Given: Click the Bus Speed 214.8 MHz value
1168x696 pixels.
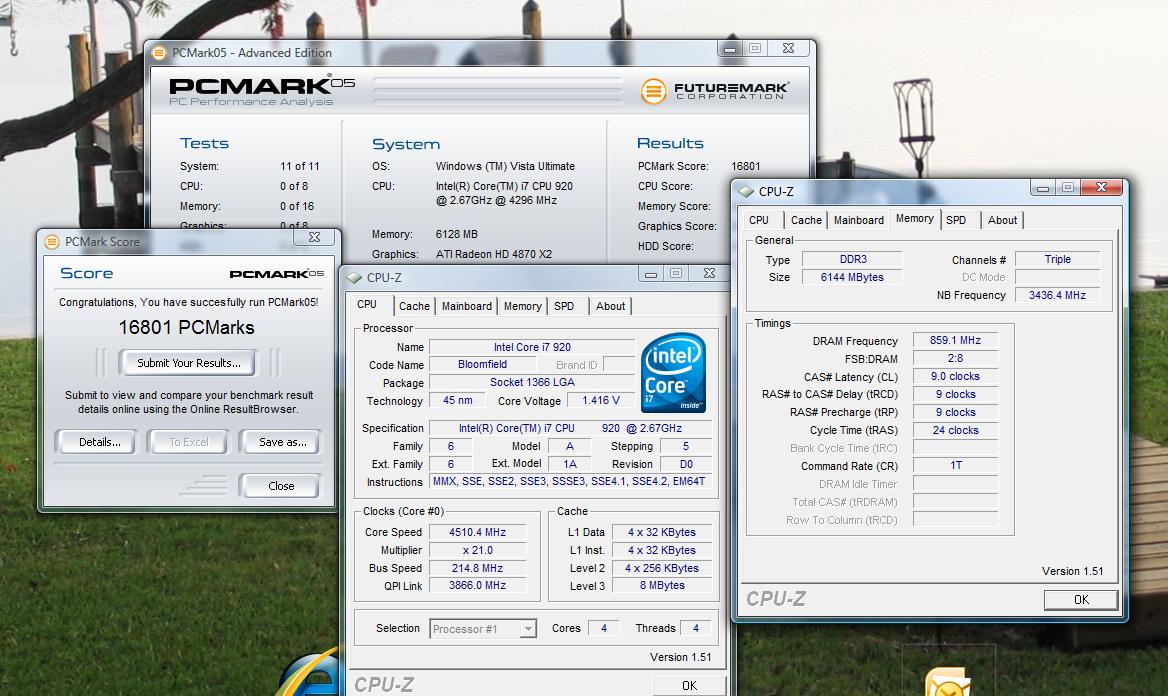Looking at the screenshot, I should [x=477, y=568].
